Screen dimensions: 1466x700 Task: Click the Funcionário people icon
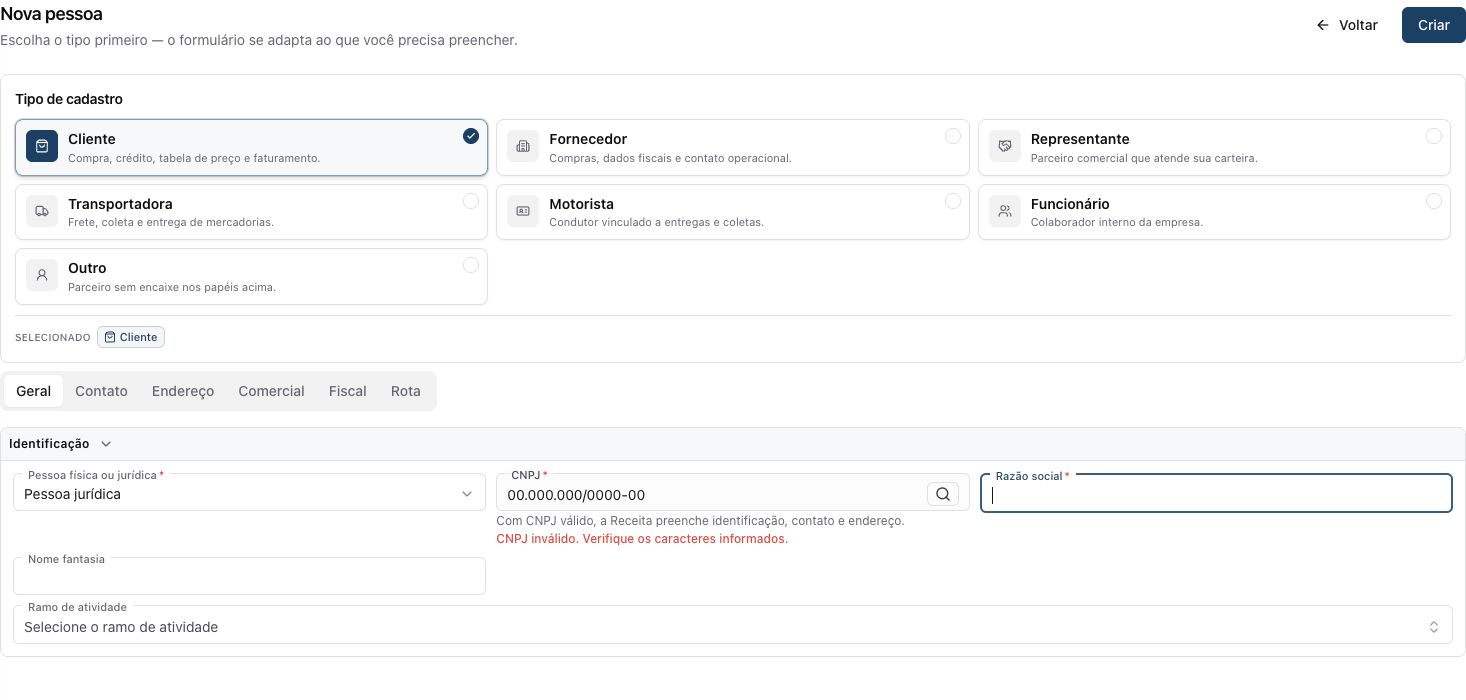coord(1004,211)
